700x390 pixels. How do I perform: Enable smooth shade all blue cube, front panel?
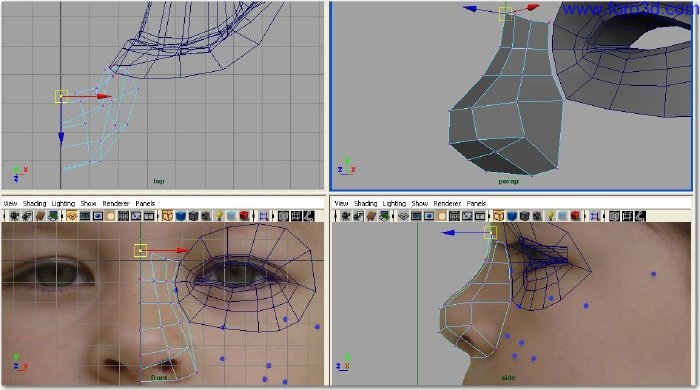[180, 216]
